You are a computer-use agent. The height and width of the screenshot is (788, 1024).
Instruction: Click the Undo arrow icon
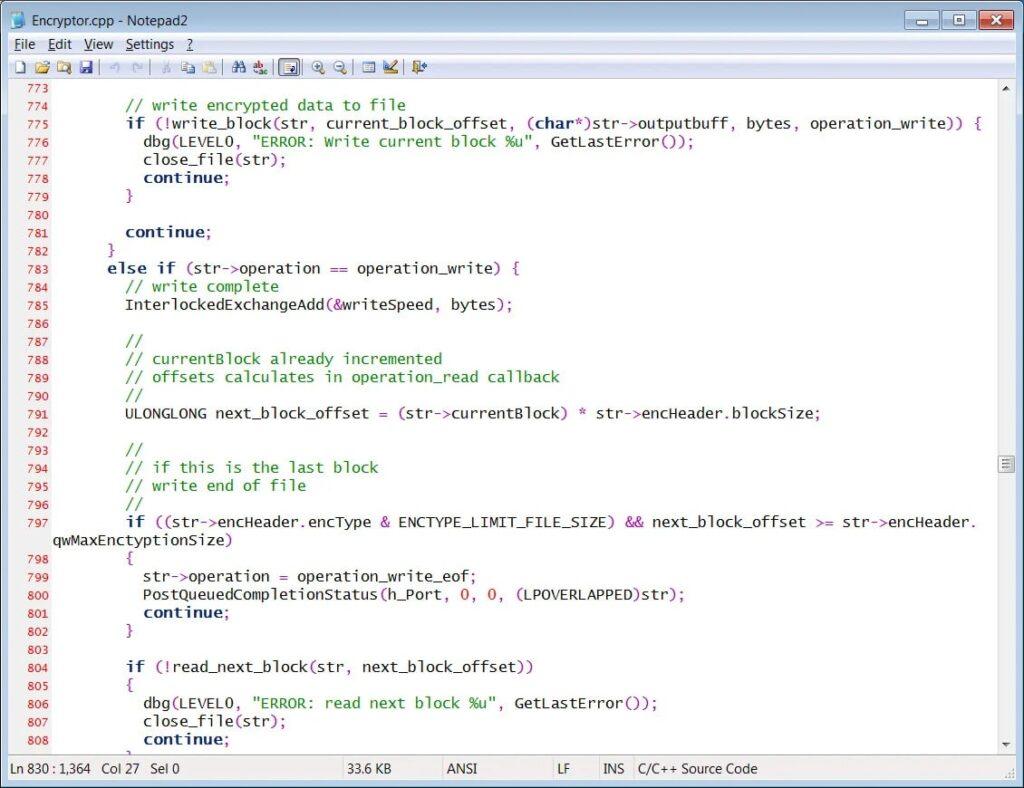(114, 67)
